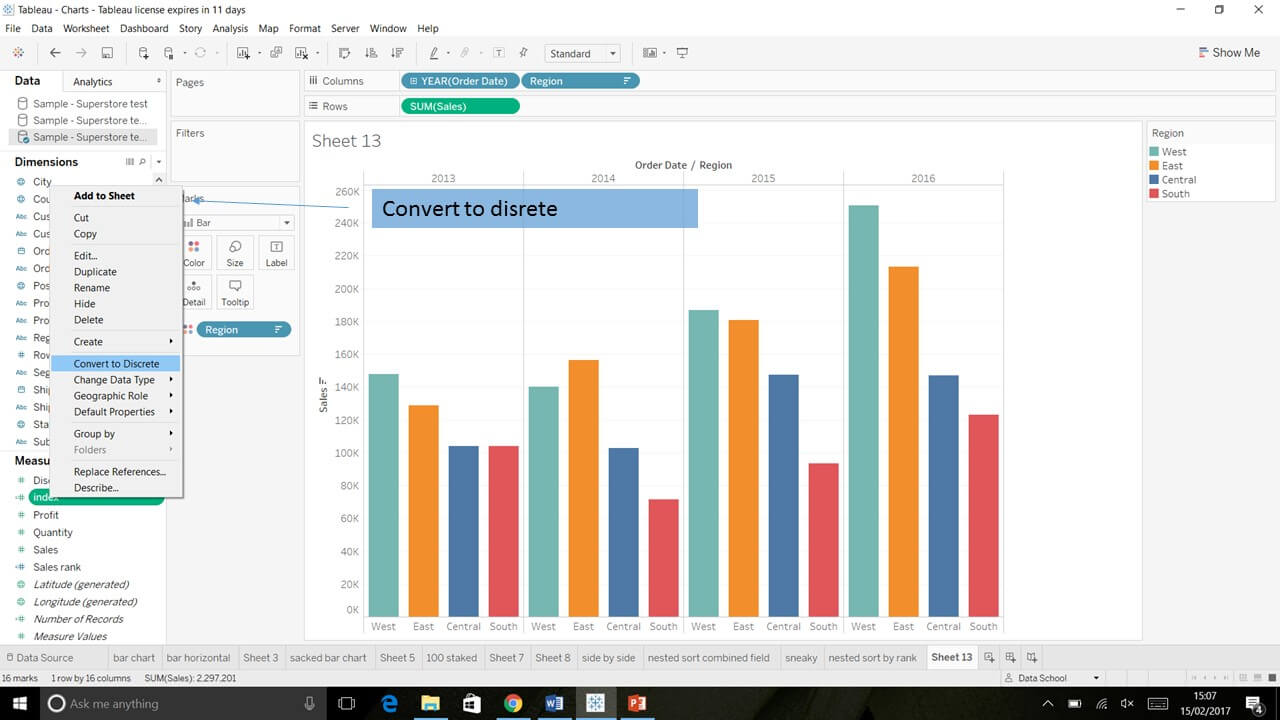Image resolution: width=1280 pixels, height=720 pixels.
Task: Click the West color swatch in legend
Action: (x=1155, y=152)
